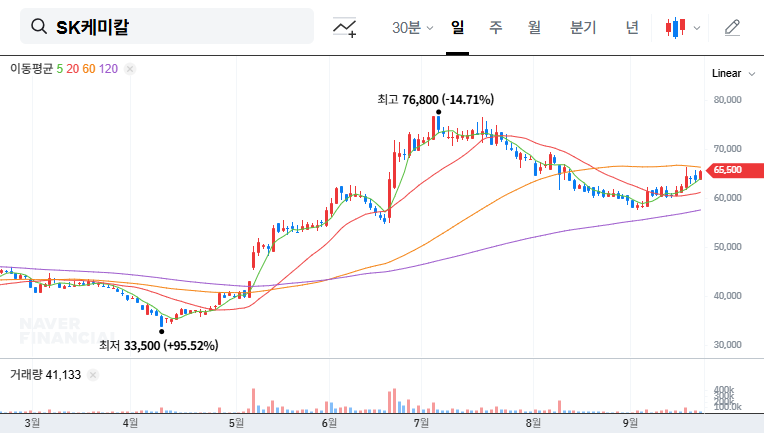
Task: Open the add indicator chart icon
Action: [344, 27]
